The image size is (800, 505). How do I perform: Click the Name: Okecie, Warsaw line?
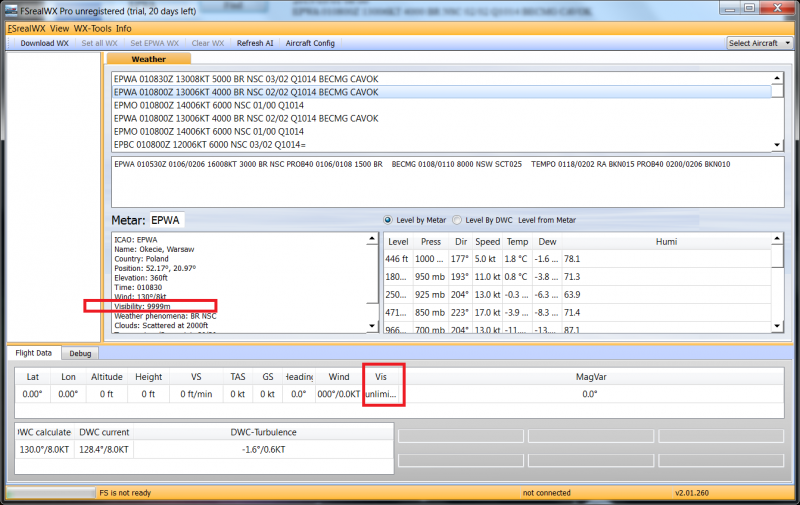click(154, 249)
